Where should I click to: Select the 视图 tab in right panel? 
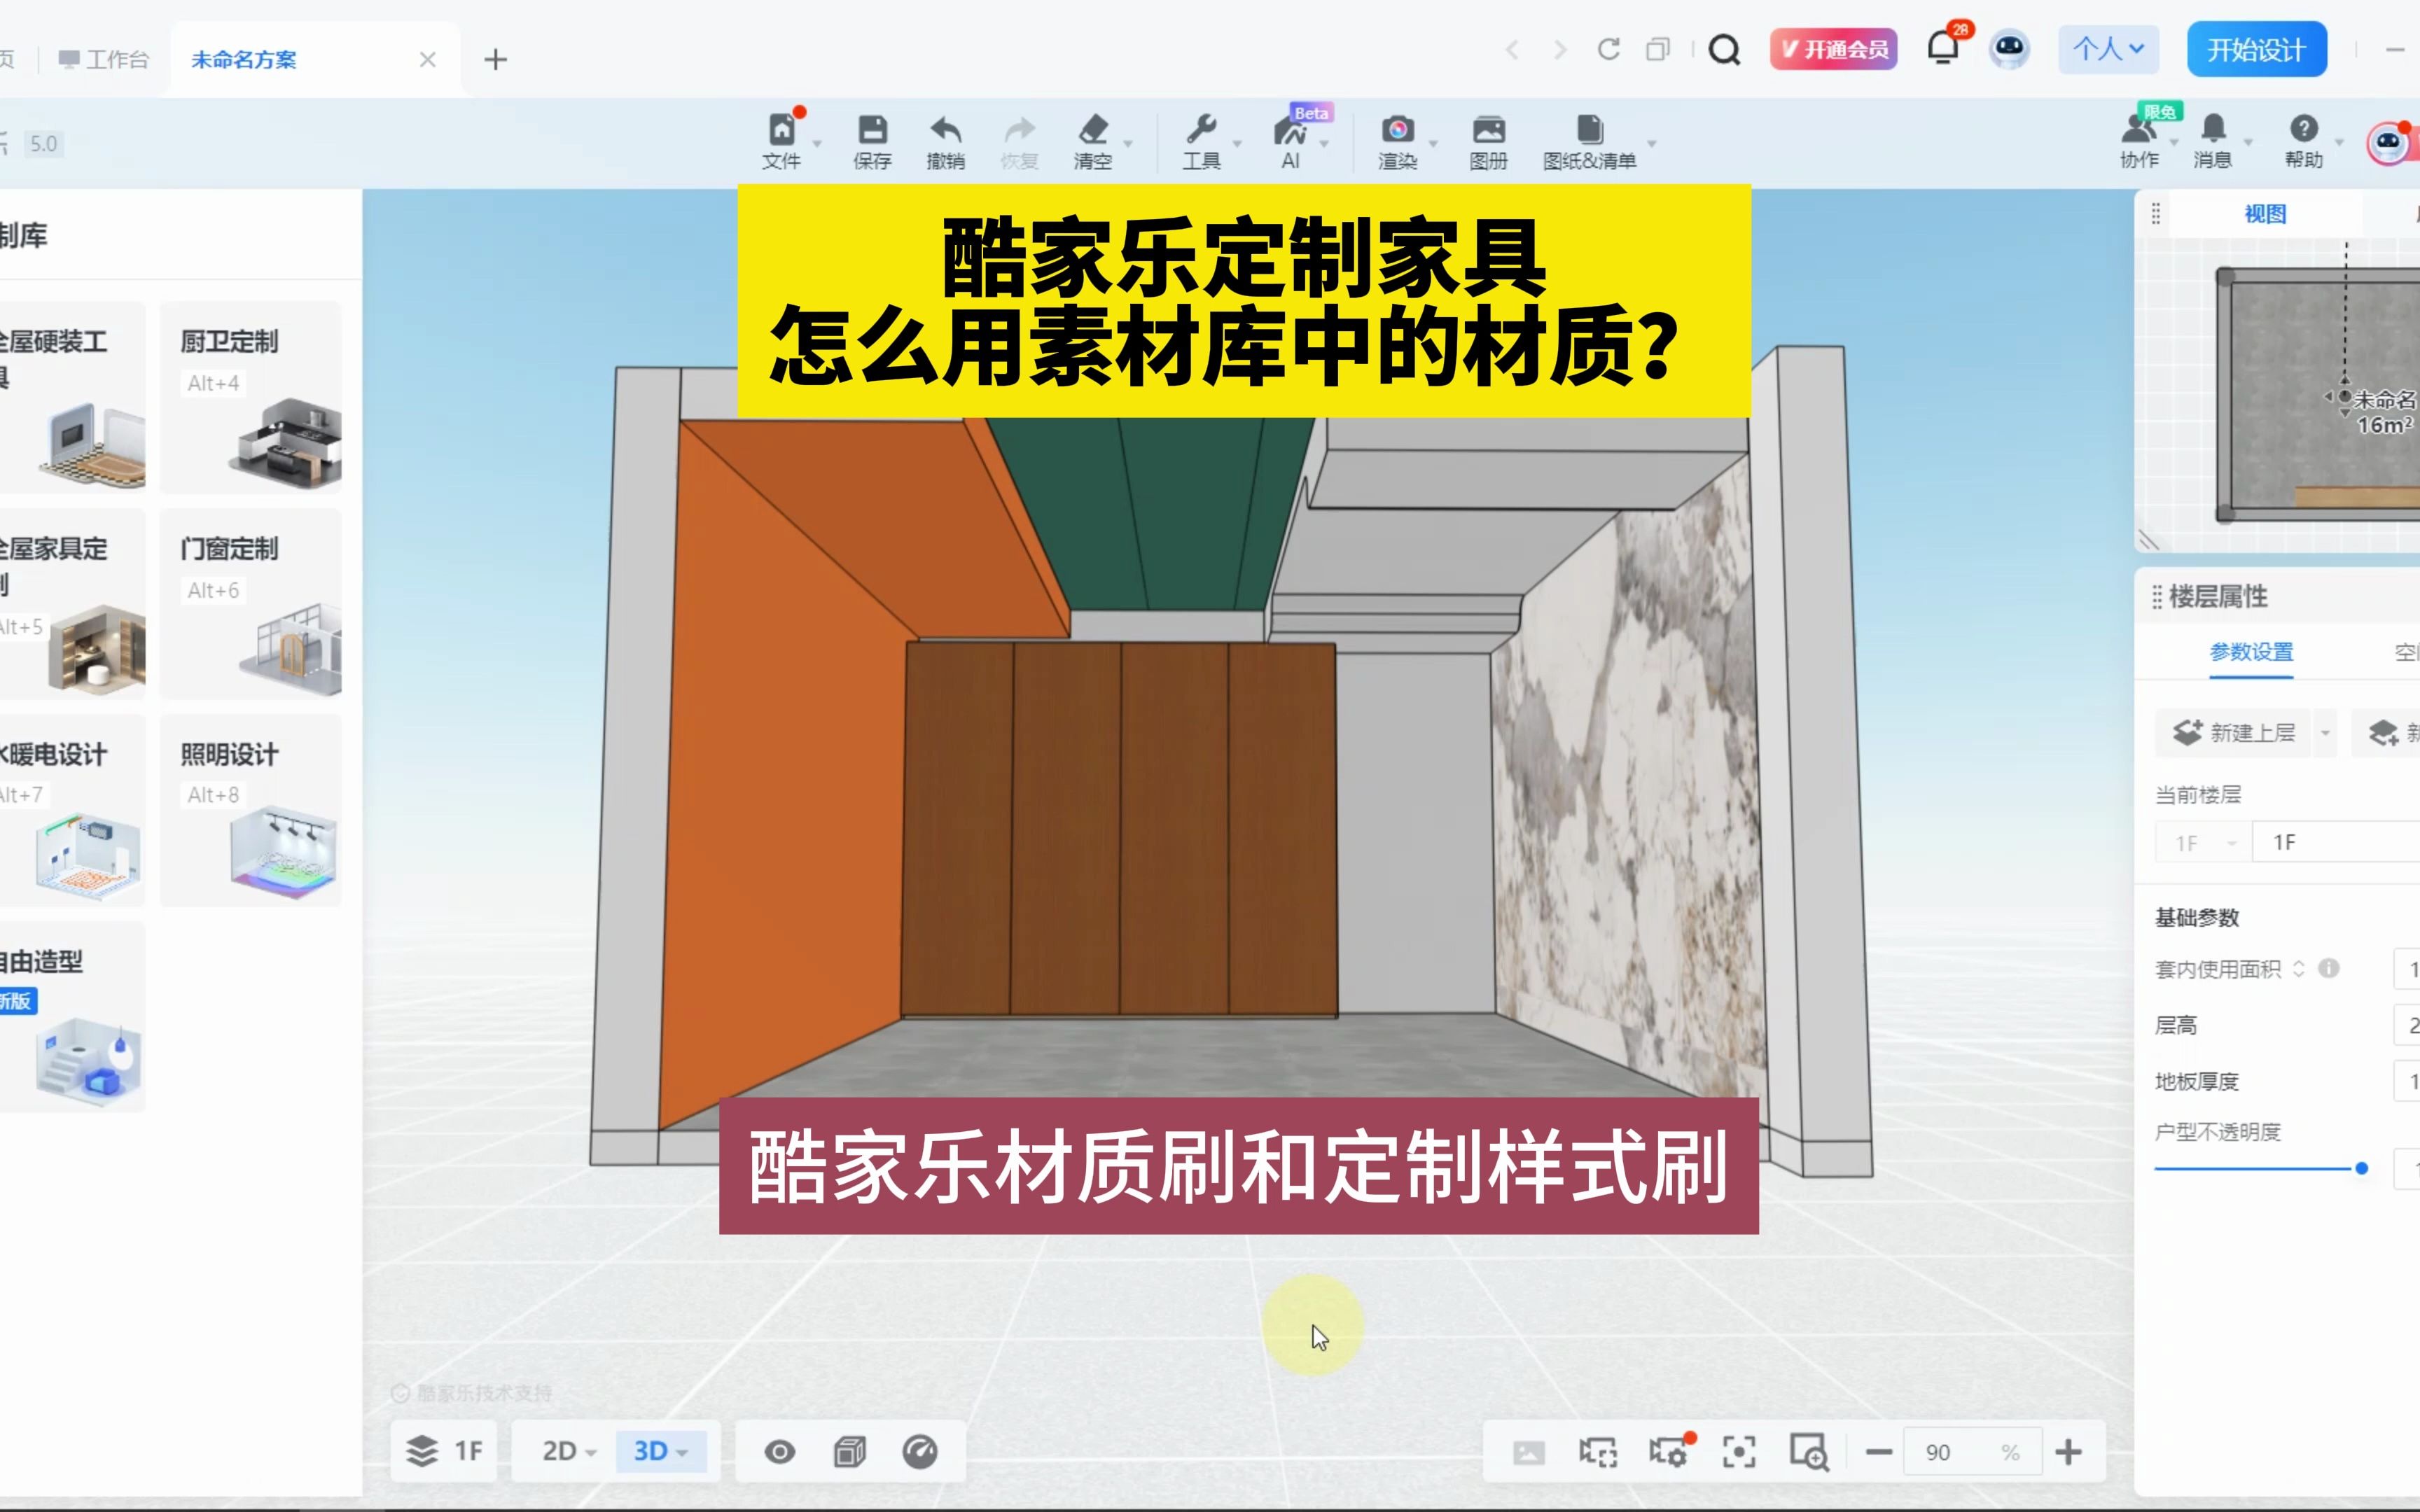pyautogui.click(x=2265, y=214)
